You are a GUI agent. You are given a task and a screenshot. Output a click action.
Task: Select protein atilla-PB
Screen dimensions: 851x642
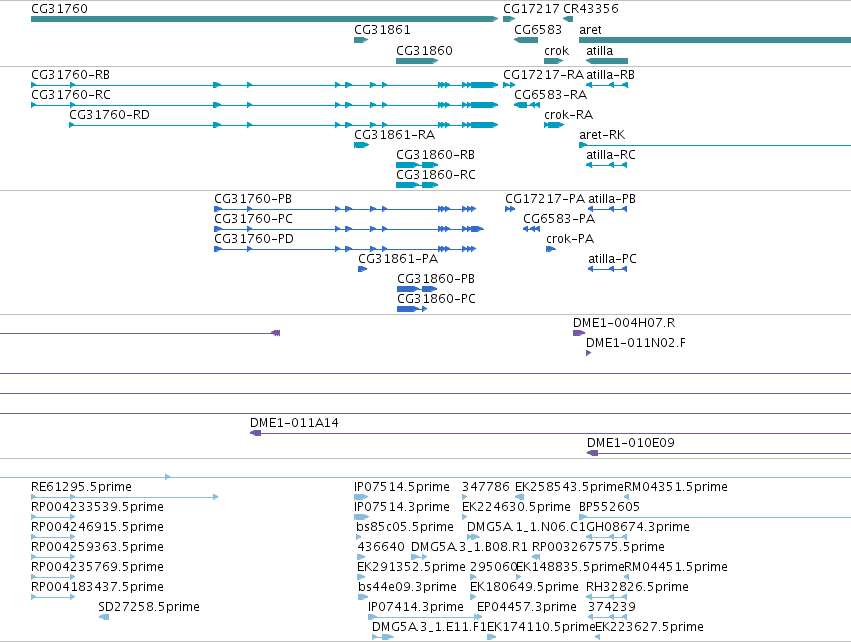coord(608,209)
